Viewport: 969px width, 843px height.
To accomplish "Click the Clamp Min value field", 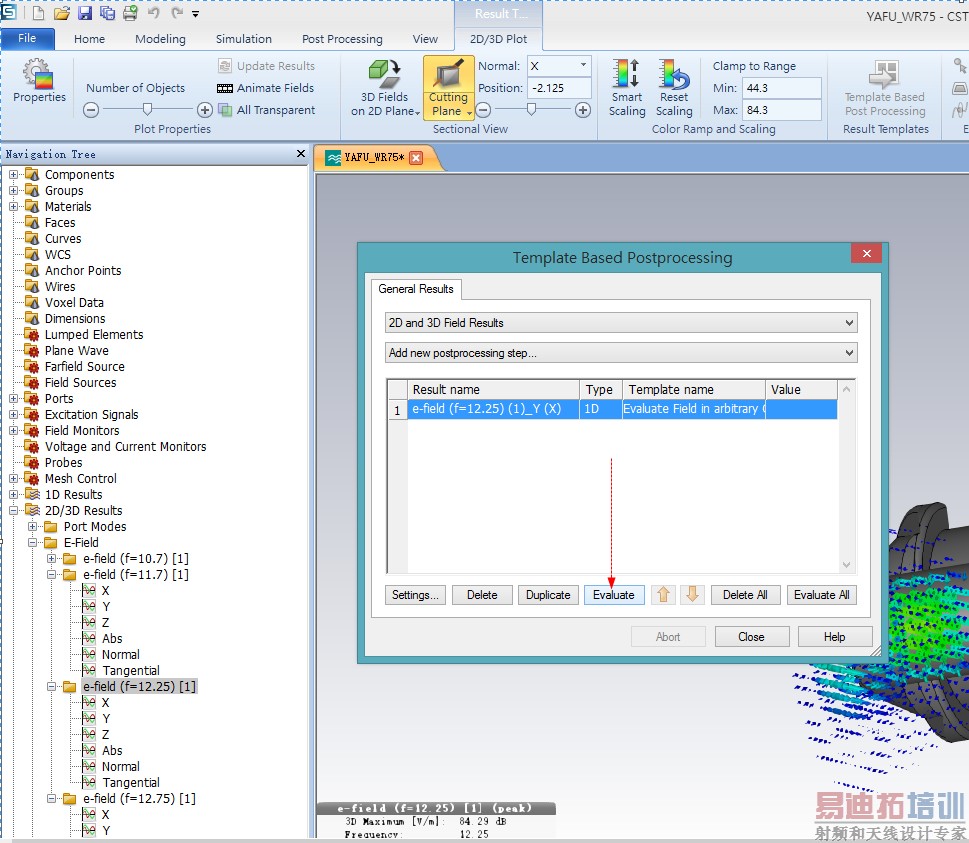I will (782, 88).
